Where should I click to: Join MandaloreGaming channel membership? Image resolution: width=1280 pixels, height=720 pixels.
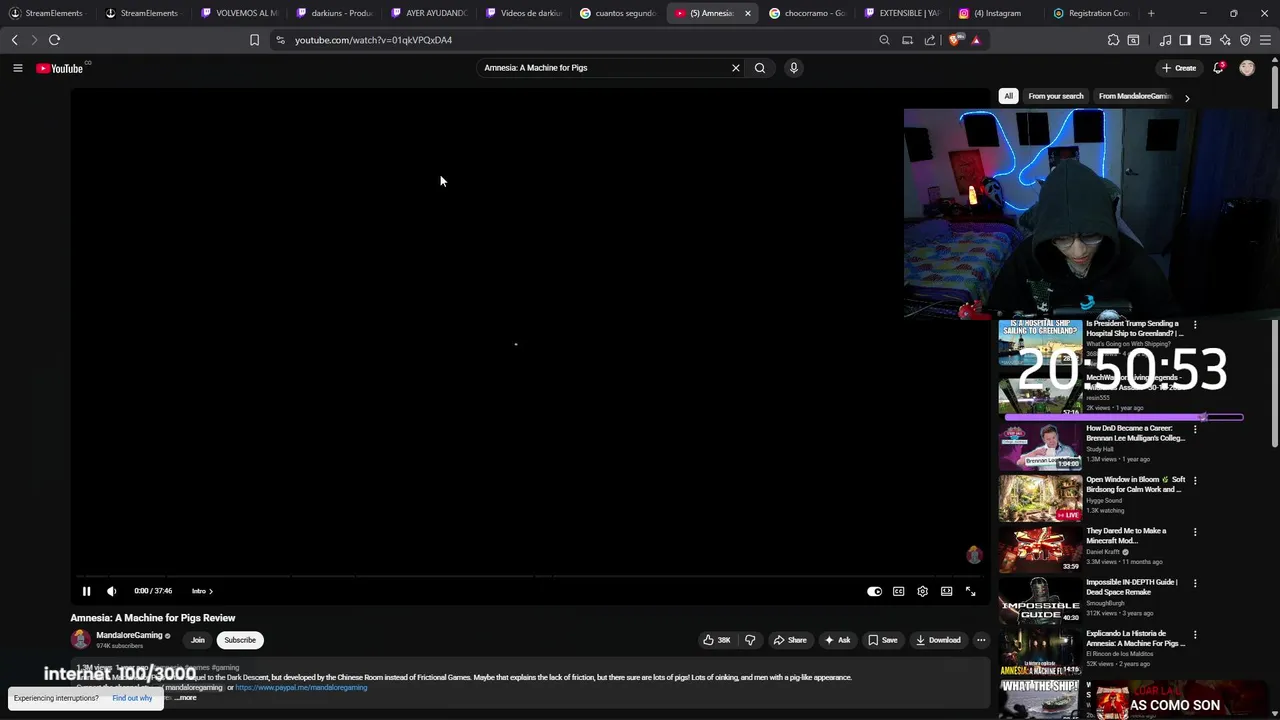(198, 640)
